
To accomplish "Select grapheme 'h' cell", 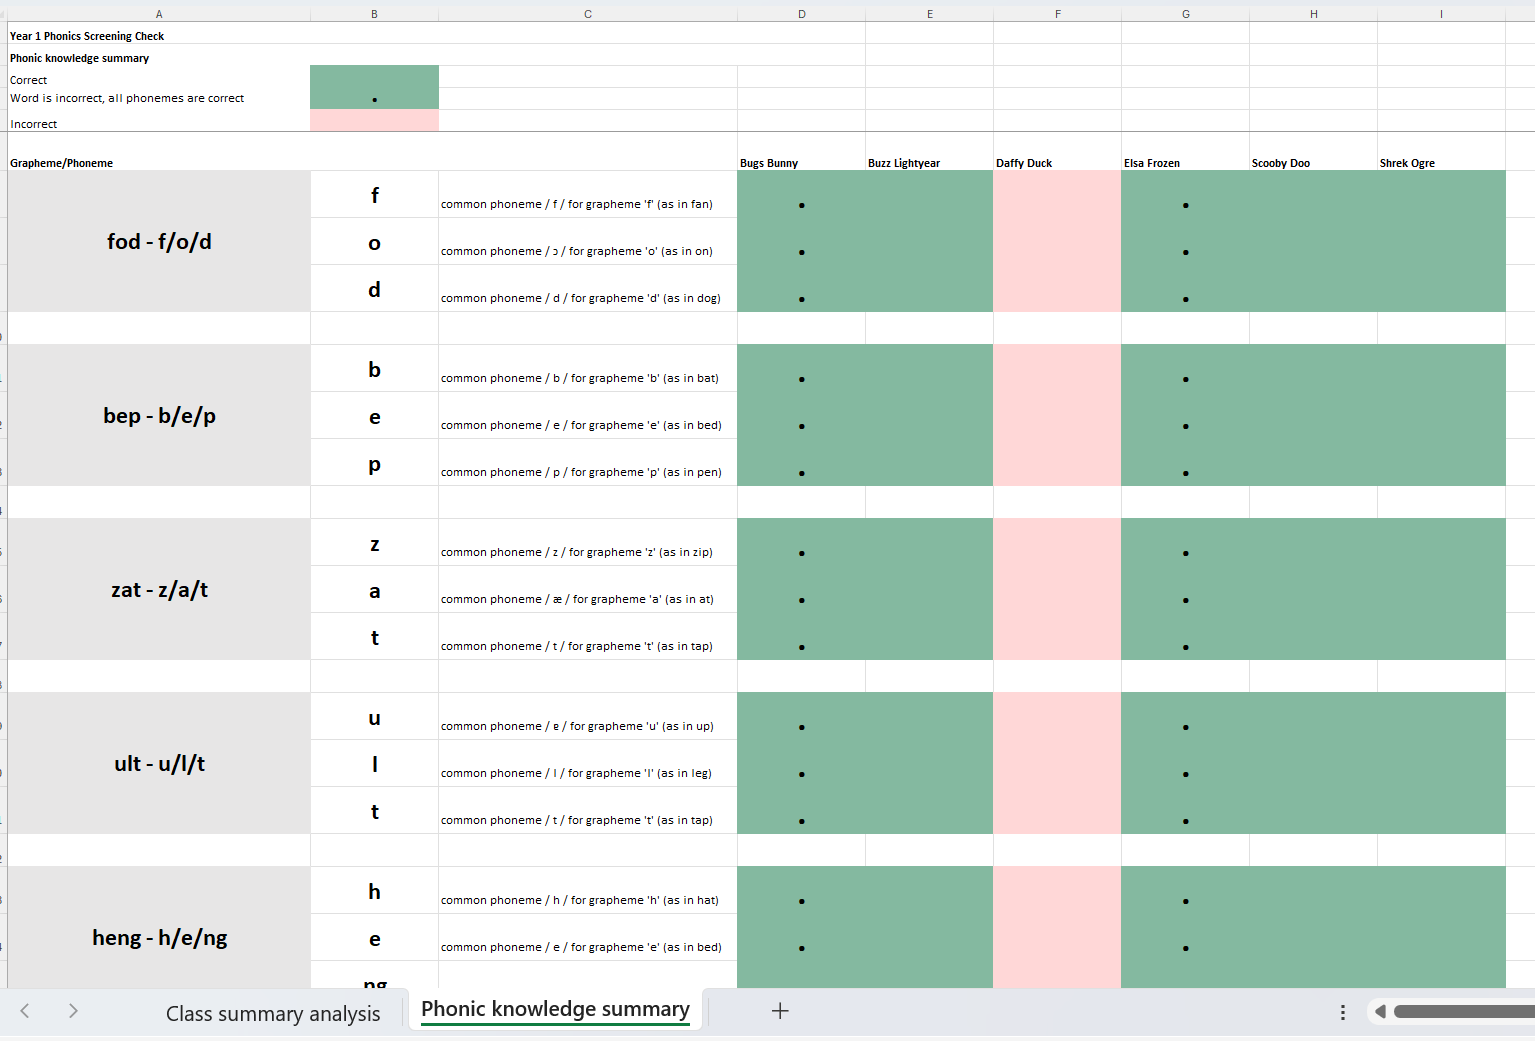I will (374, 890).
